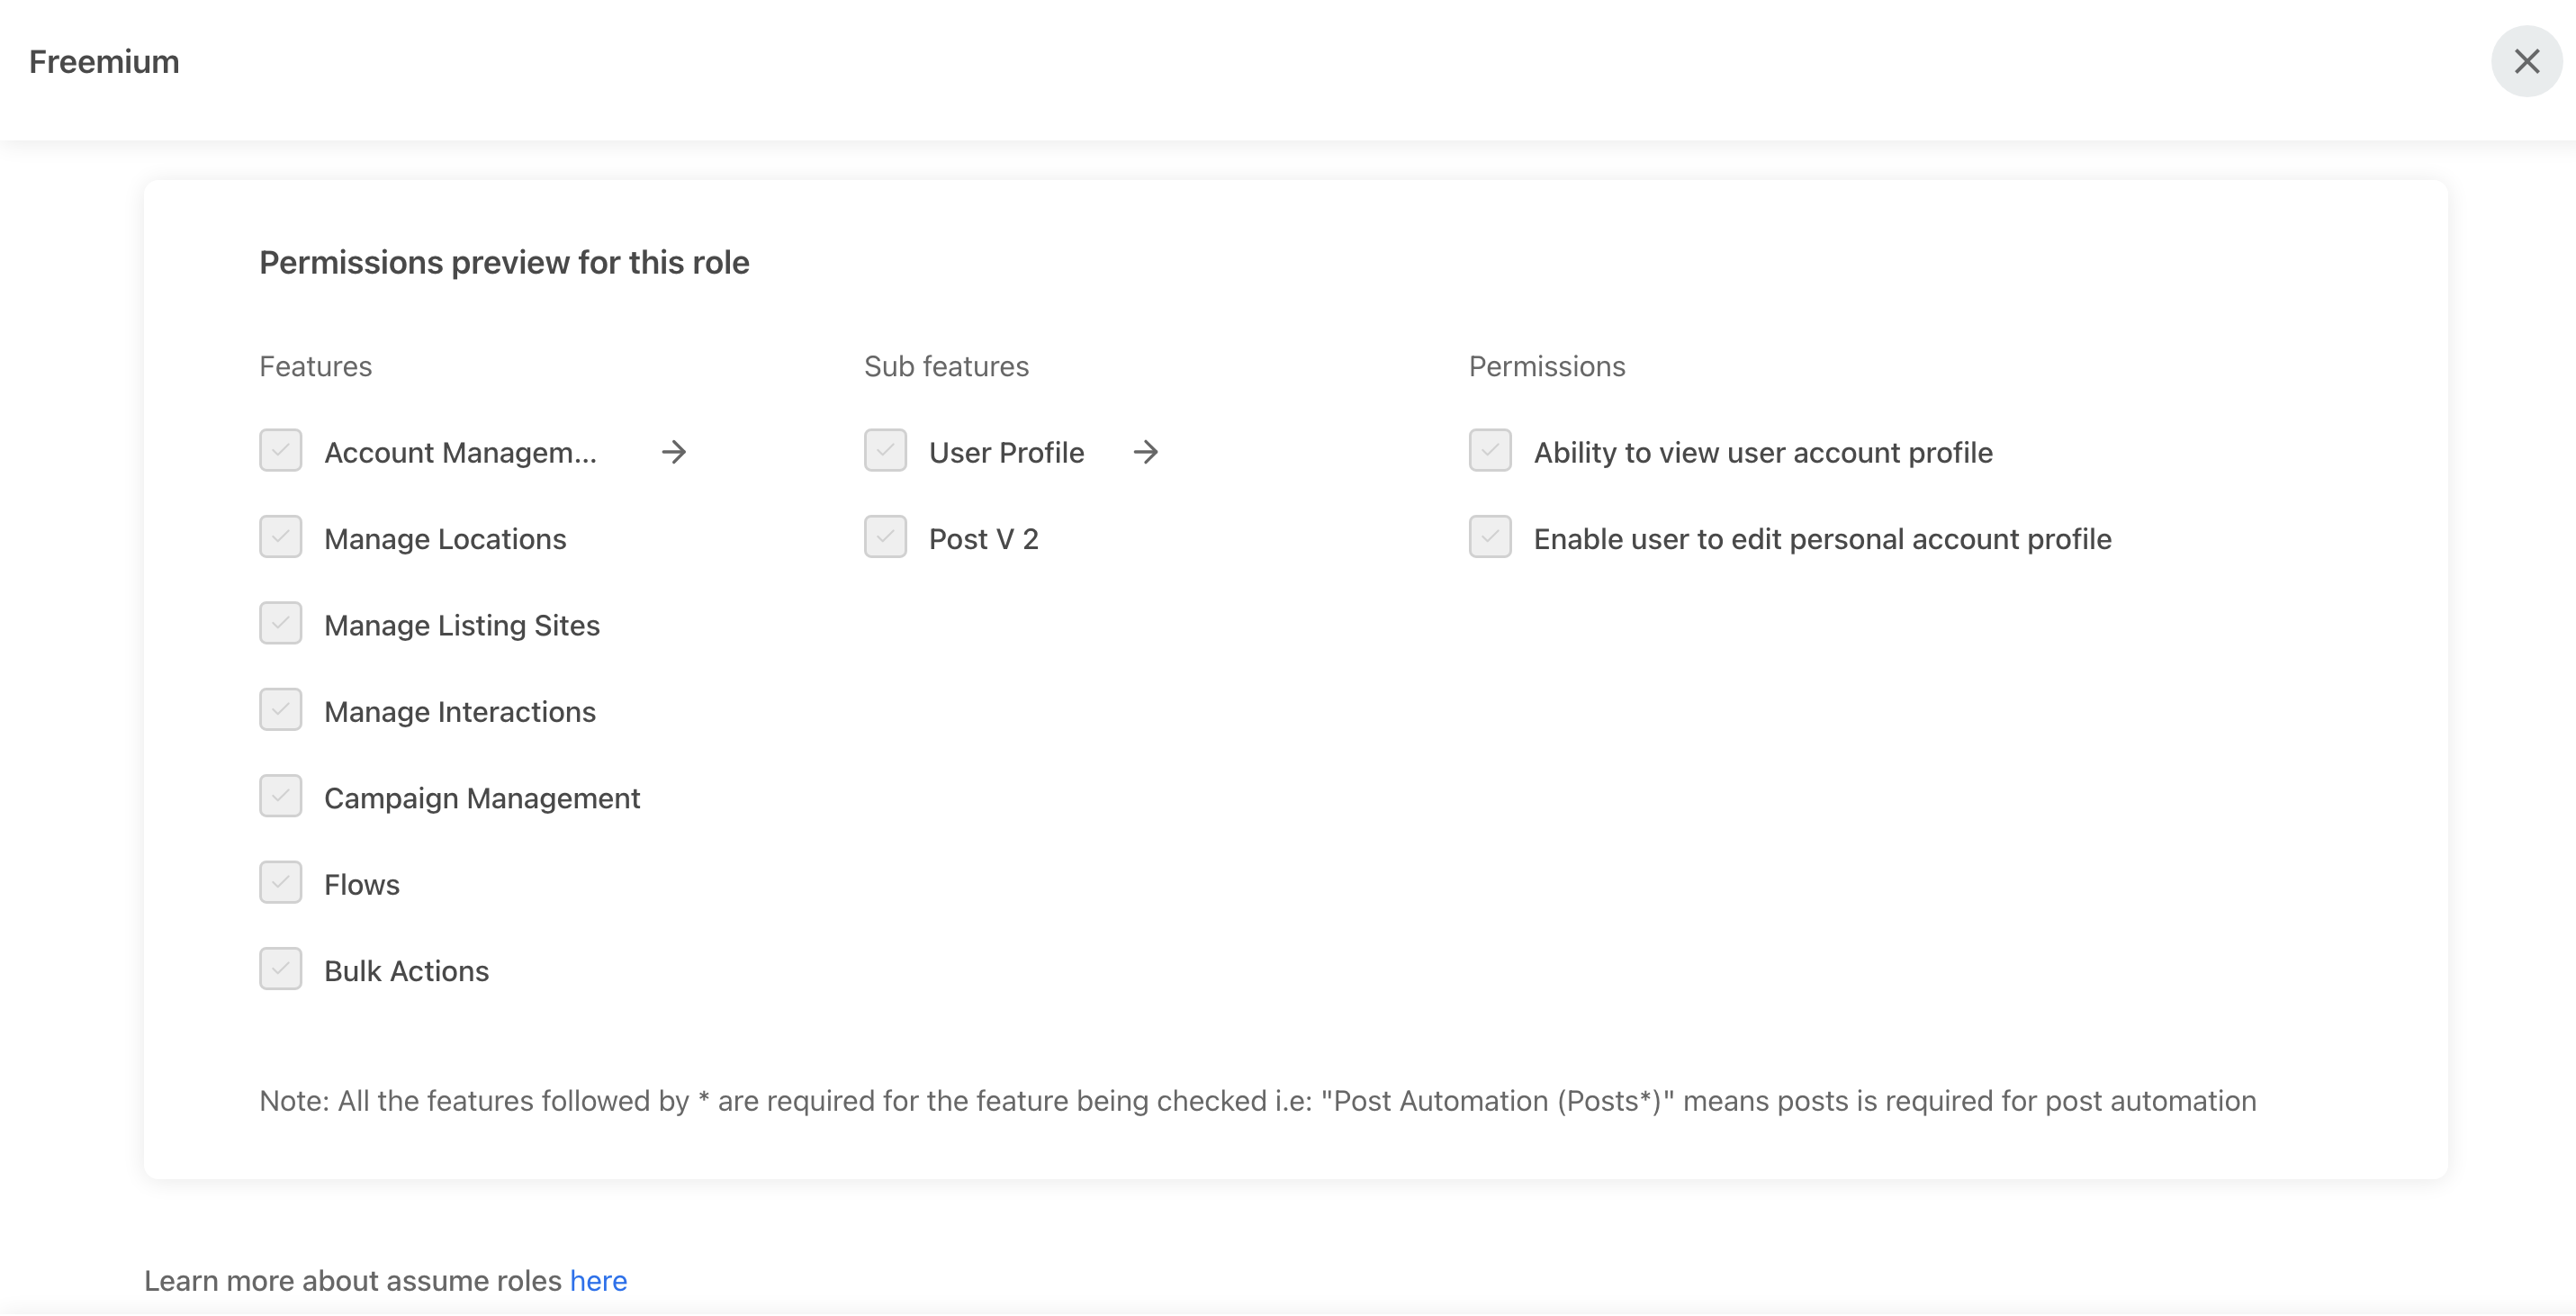The image size is (2576, 1316).
Task: Toggle Manage Locations checkbox
Action: [x=281, y=537]
